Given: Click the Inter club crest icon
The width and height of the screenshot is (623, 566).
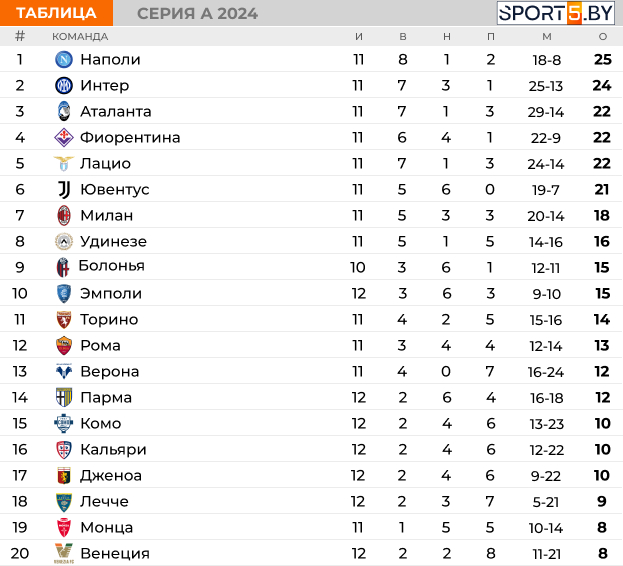Looking at the screenshot, I should [x=64, y=85].
